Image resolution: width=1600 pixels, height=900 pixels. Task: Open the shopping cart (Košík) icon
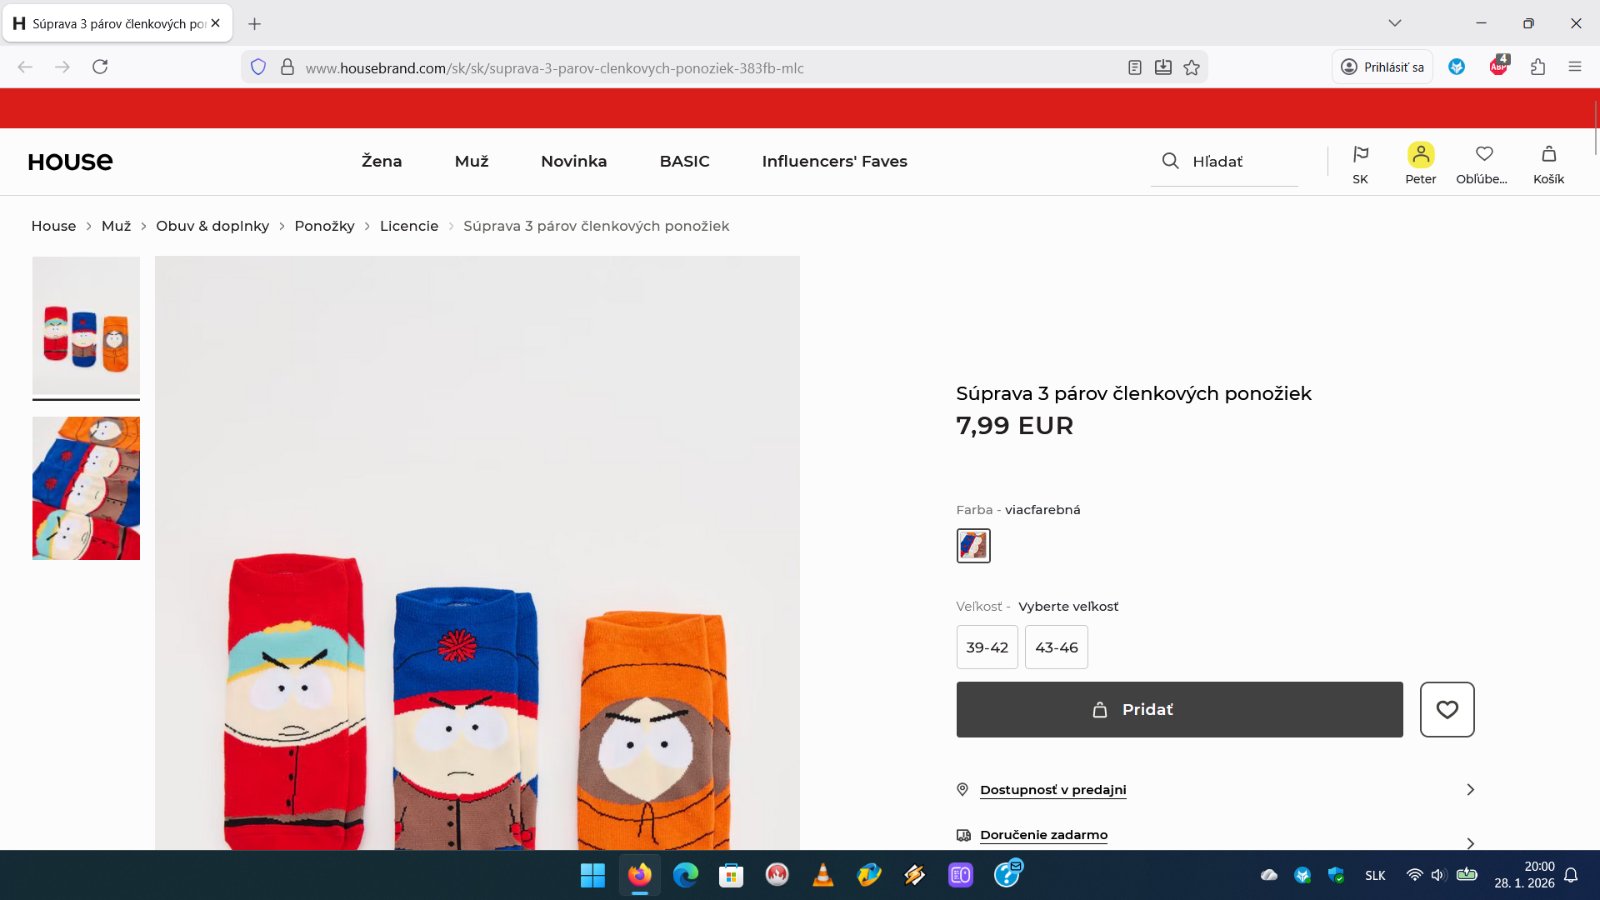1548,155
